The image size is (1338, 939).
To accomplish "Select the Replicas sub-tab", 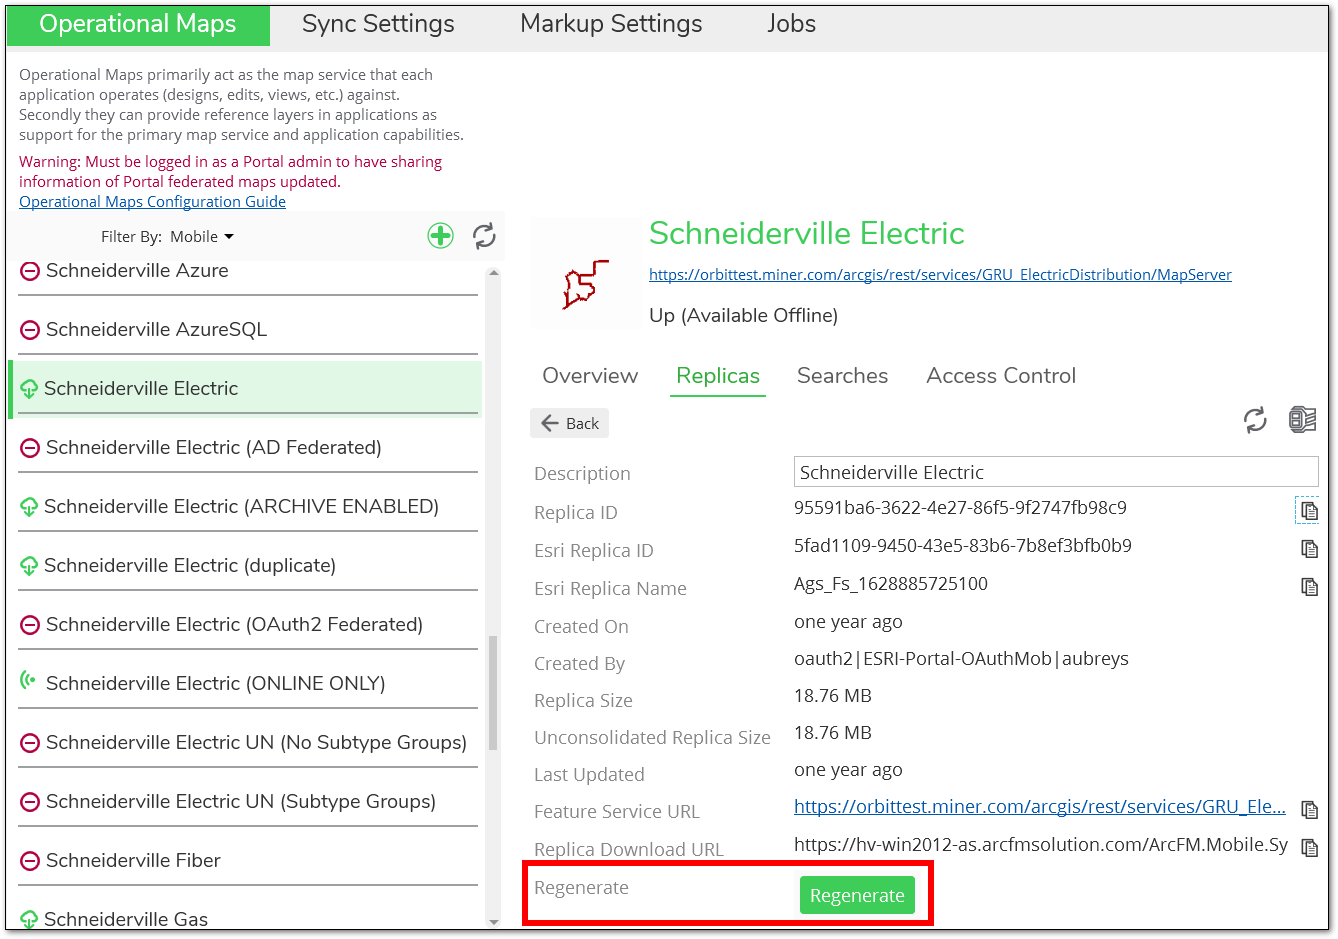I will [718, 376].
